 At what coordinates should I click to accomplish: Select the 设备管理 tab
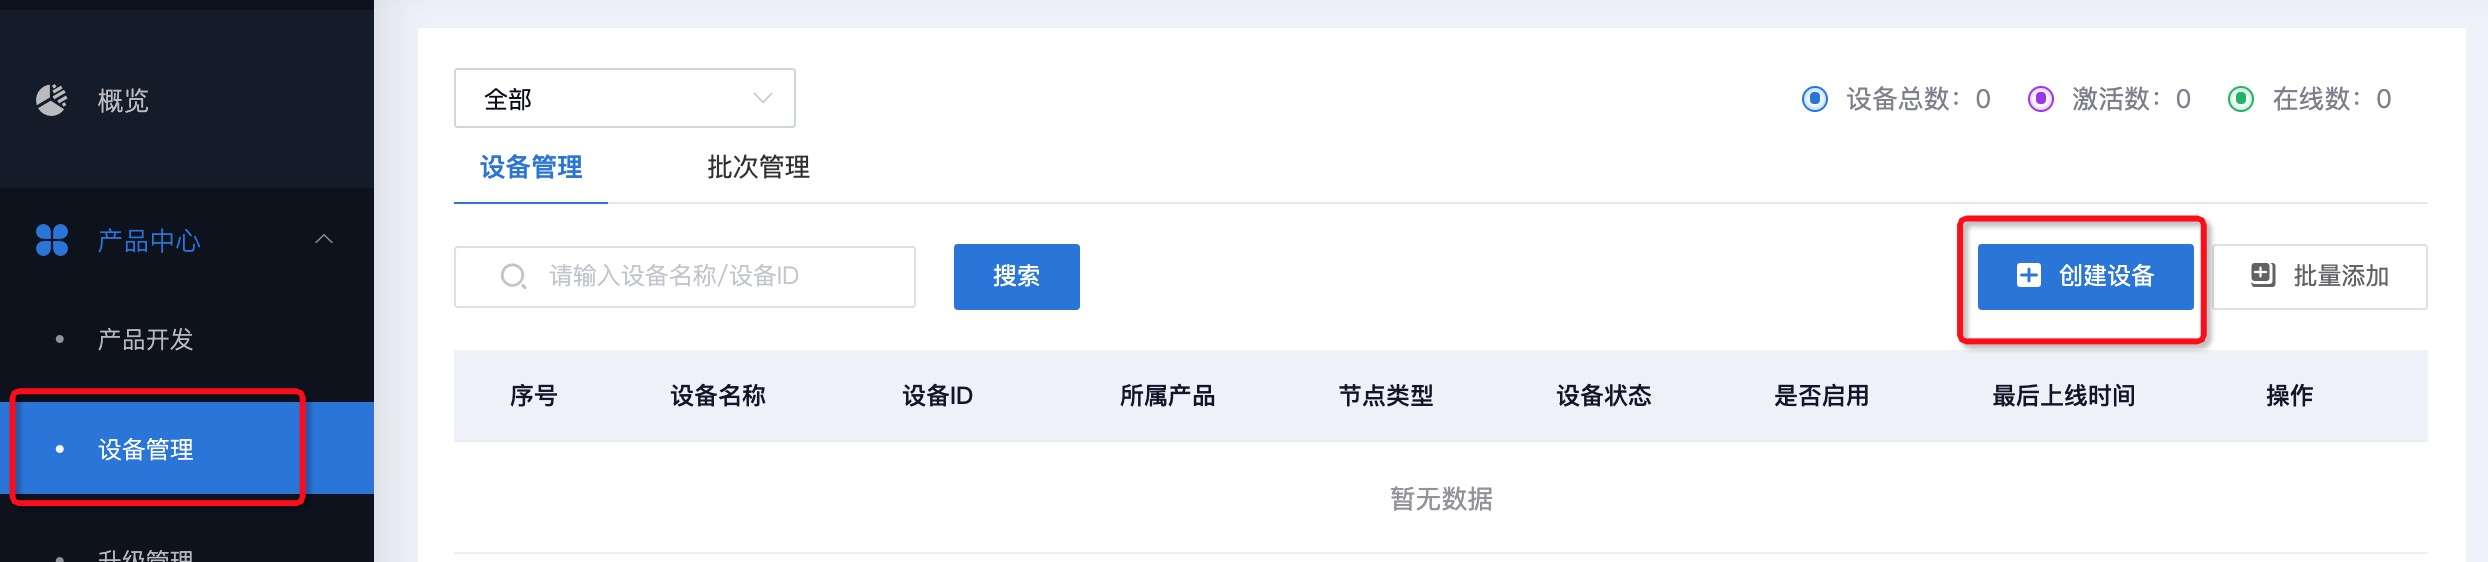click(x=531, y=167)
